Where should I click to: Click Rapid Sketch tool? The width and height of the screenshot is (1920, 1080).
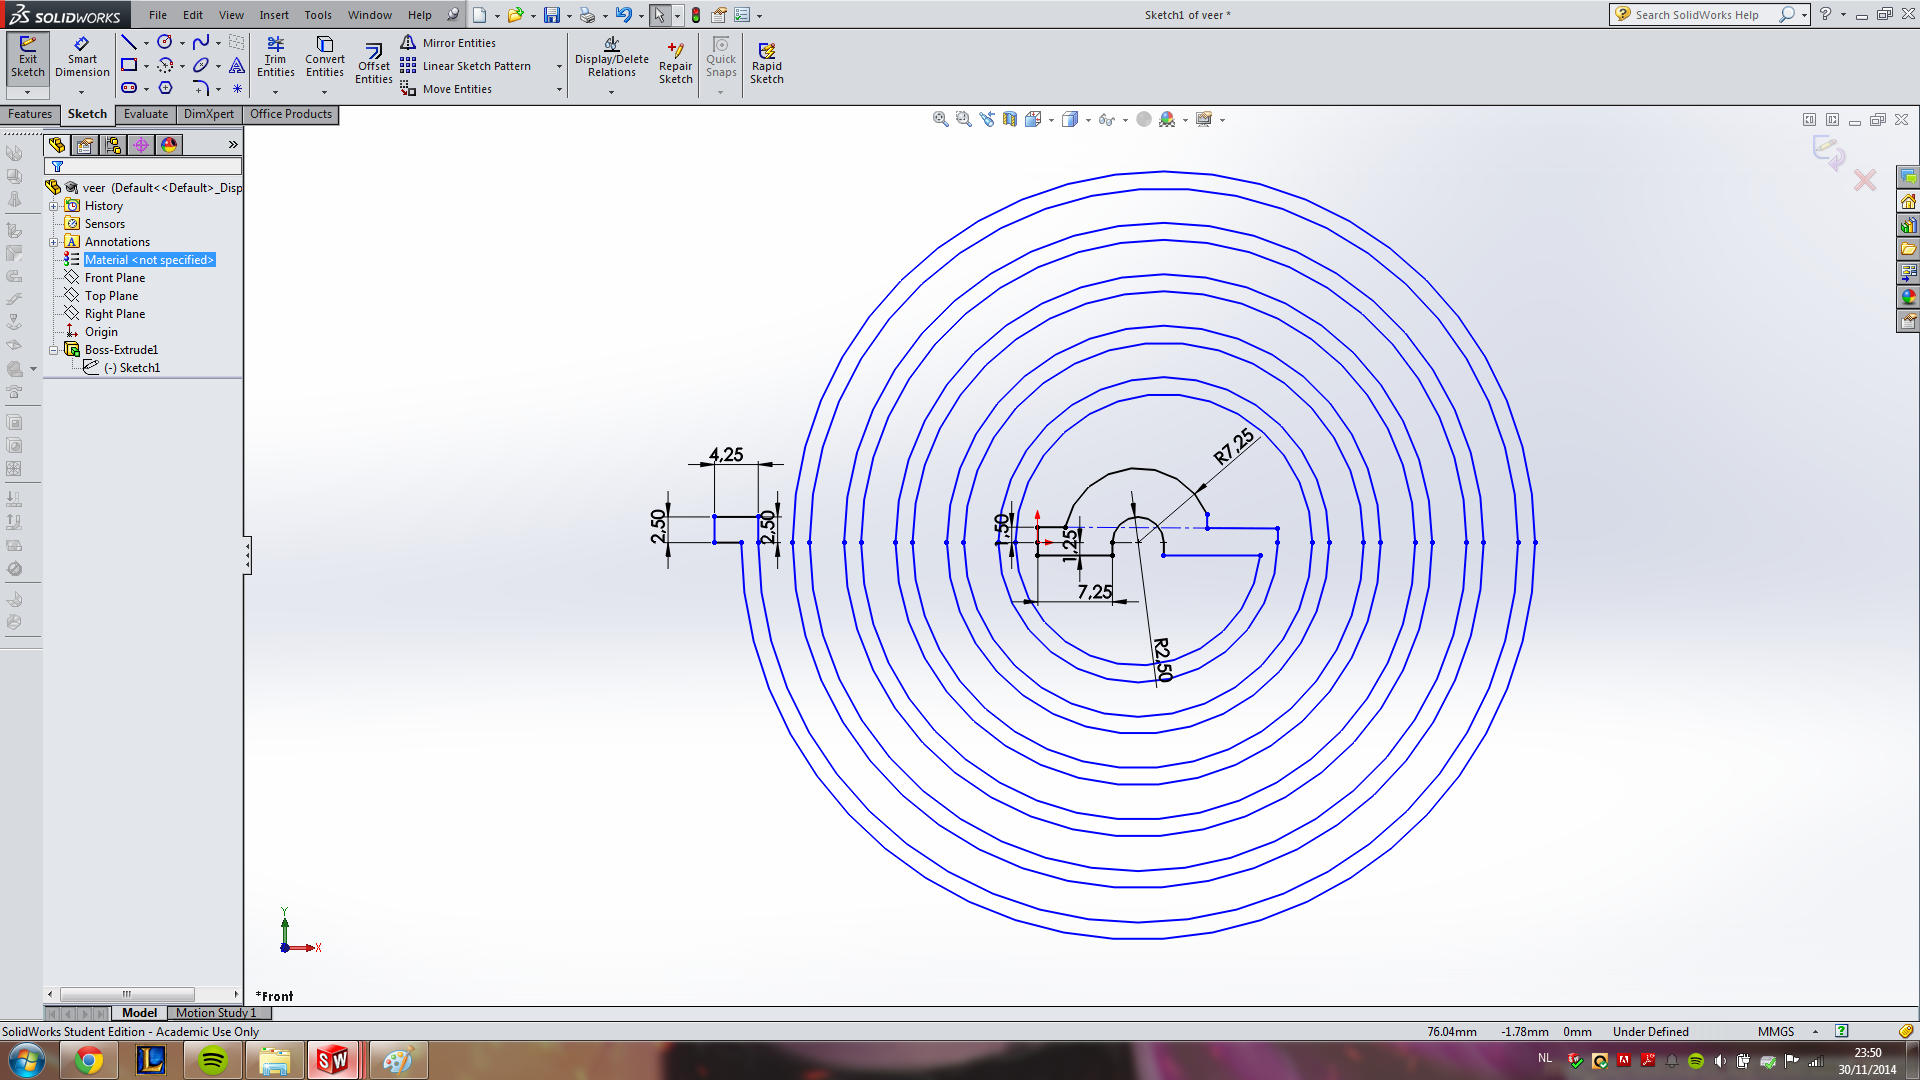click(767, 63)
